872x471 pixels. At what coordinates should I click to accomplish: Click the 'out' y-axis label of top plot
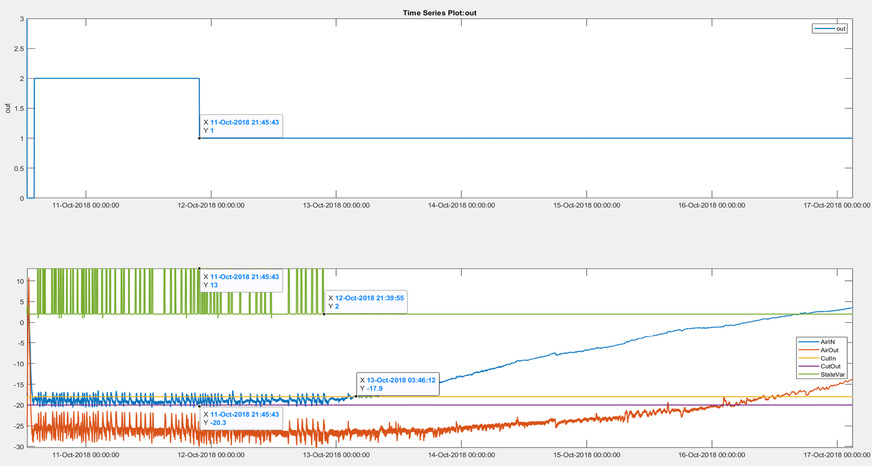(7, 108)
